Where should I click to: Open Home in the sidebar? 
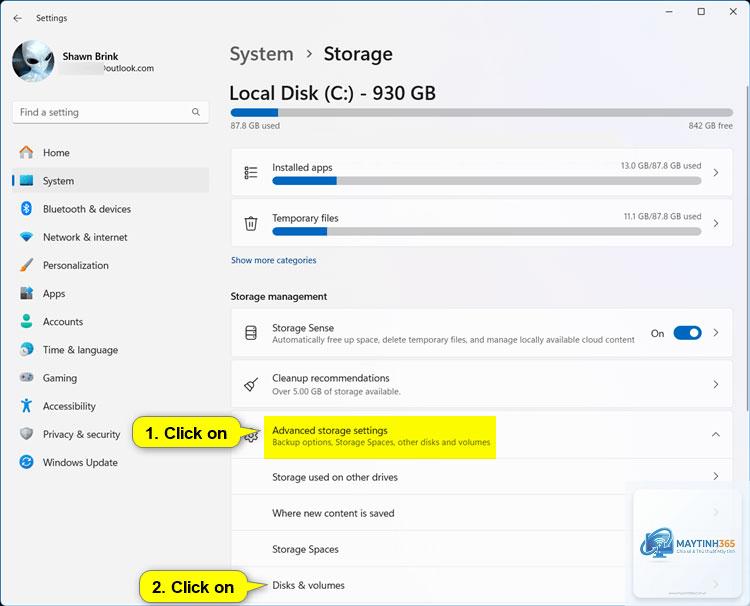(110, 153)
